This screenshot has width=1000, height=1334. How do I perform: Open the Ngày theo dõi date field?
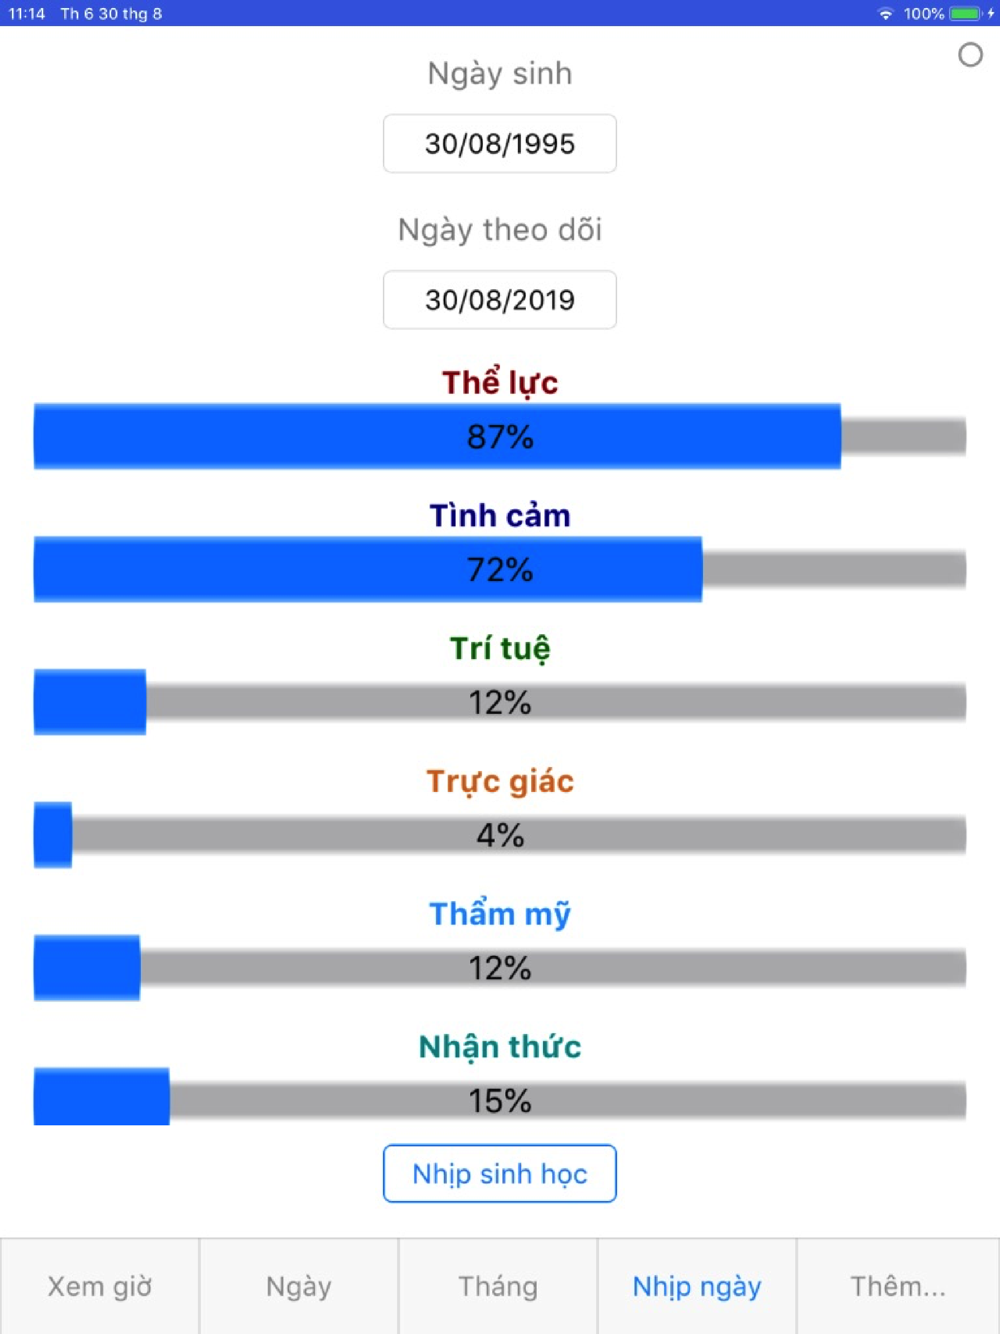tap(500, 300)
